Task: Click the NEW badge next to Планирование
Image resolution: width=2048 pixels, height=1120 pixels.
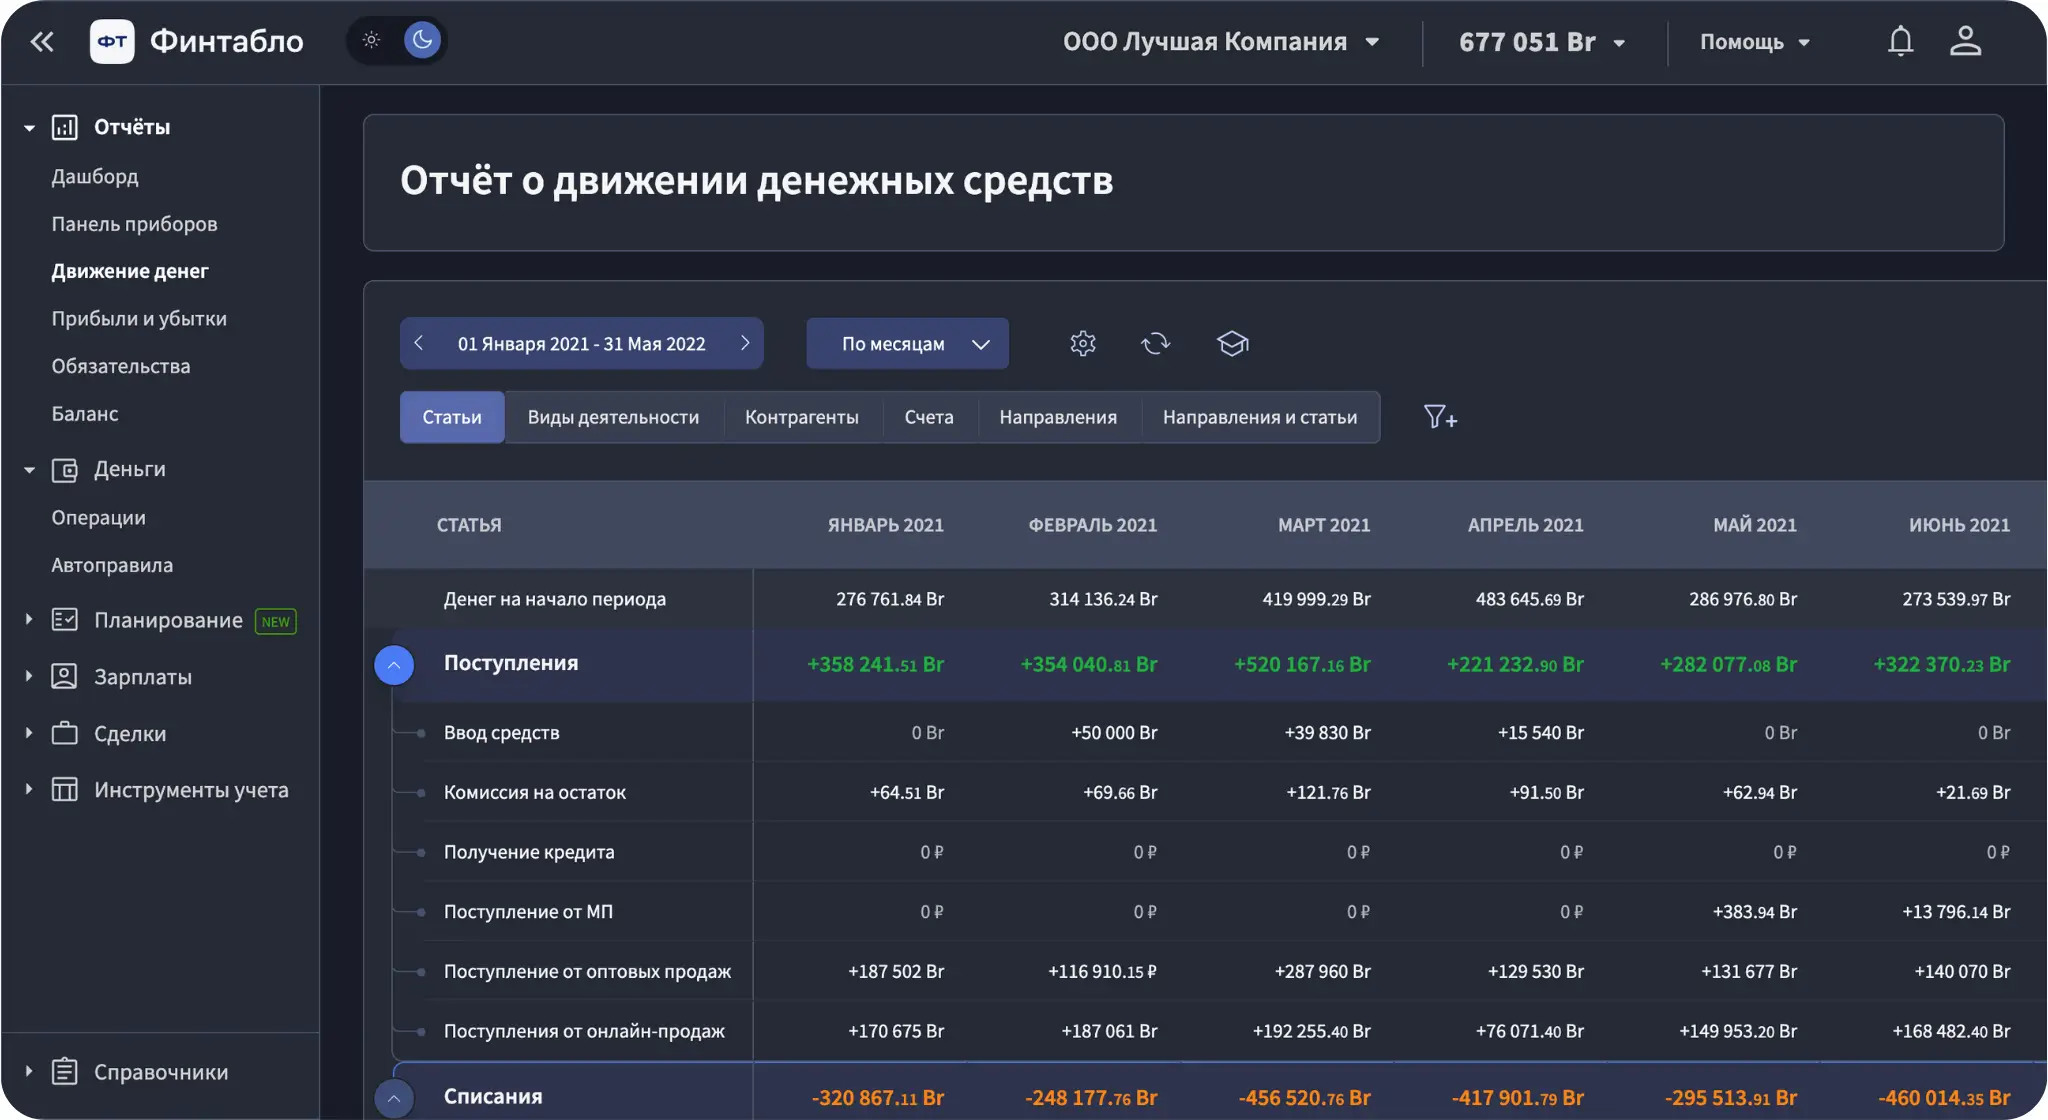Action: pos(275,621)
